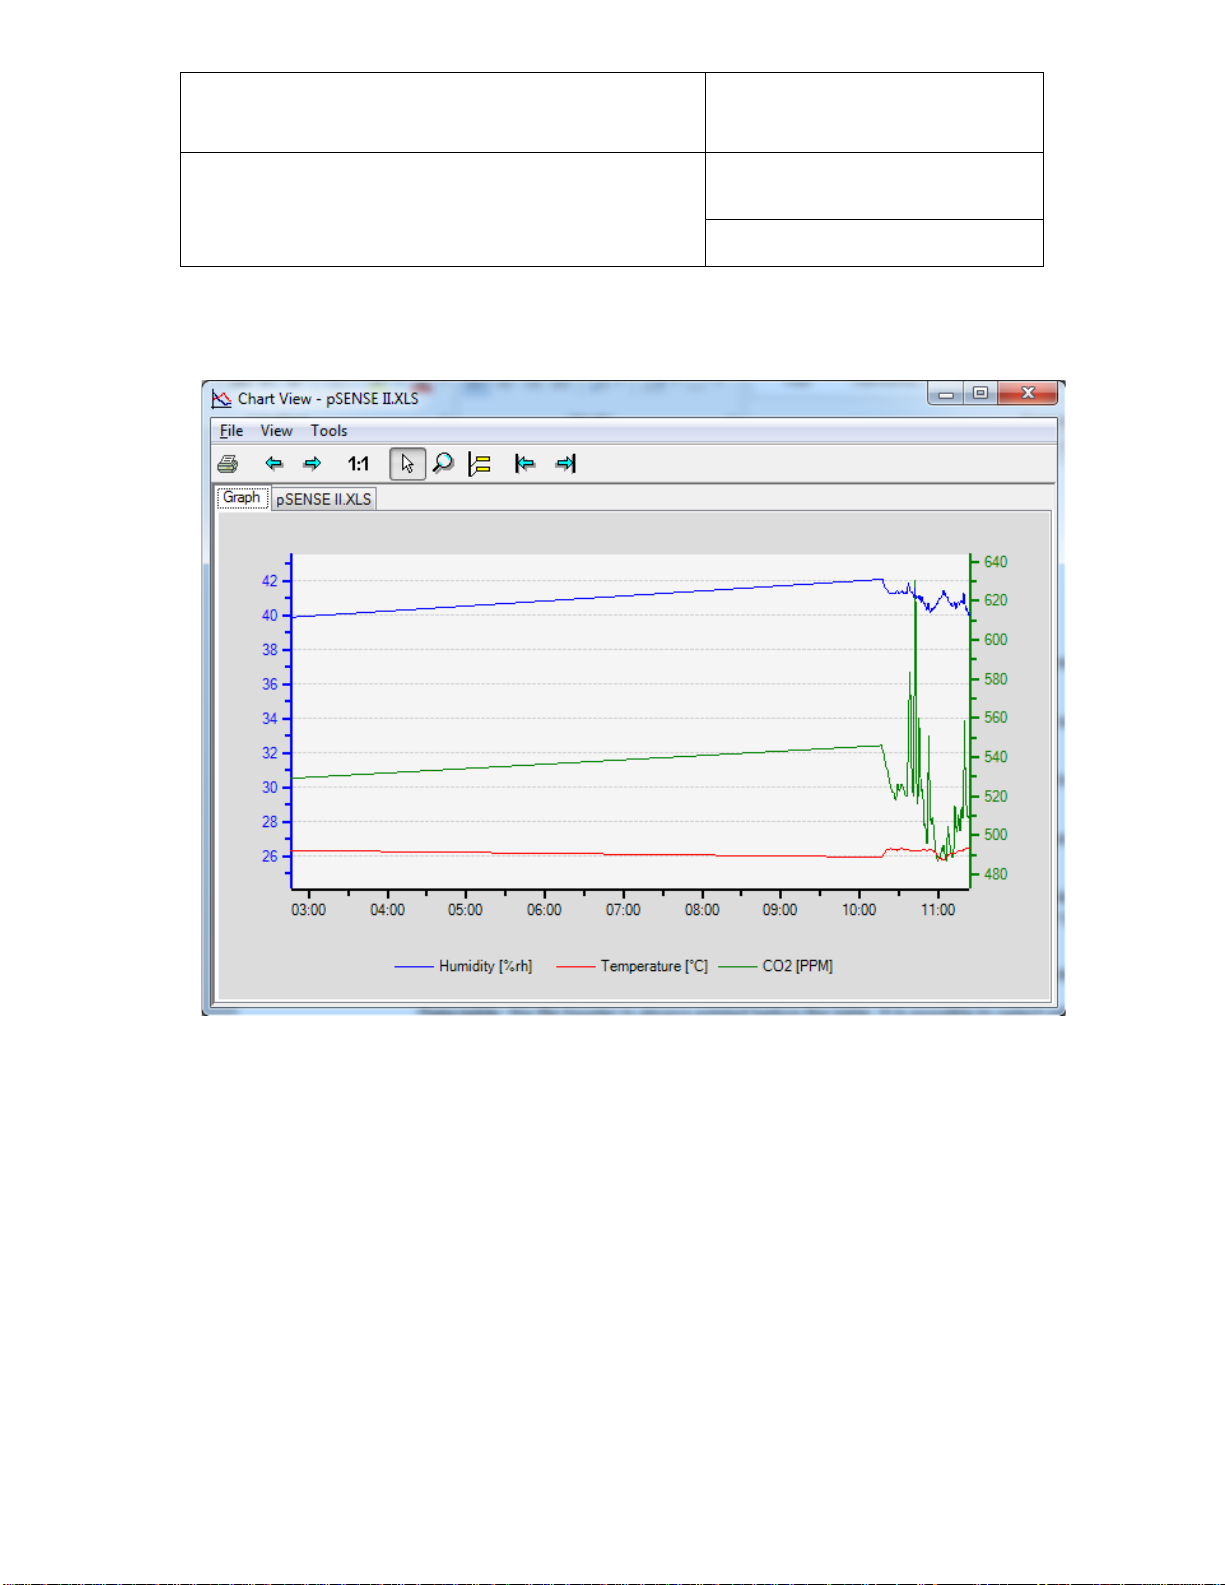
Task: Minimize the Chart View window
Action: coord(946,393)
